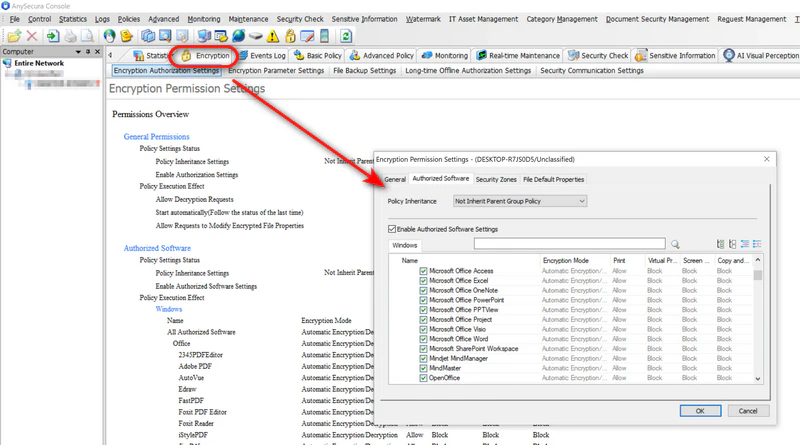Click the Encryption Mode column header

565,260
